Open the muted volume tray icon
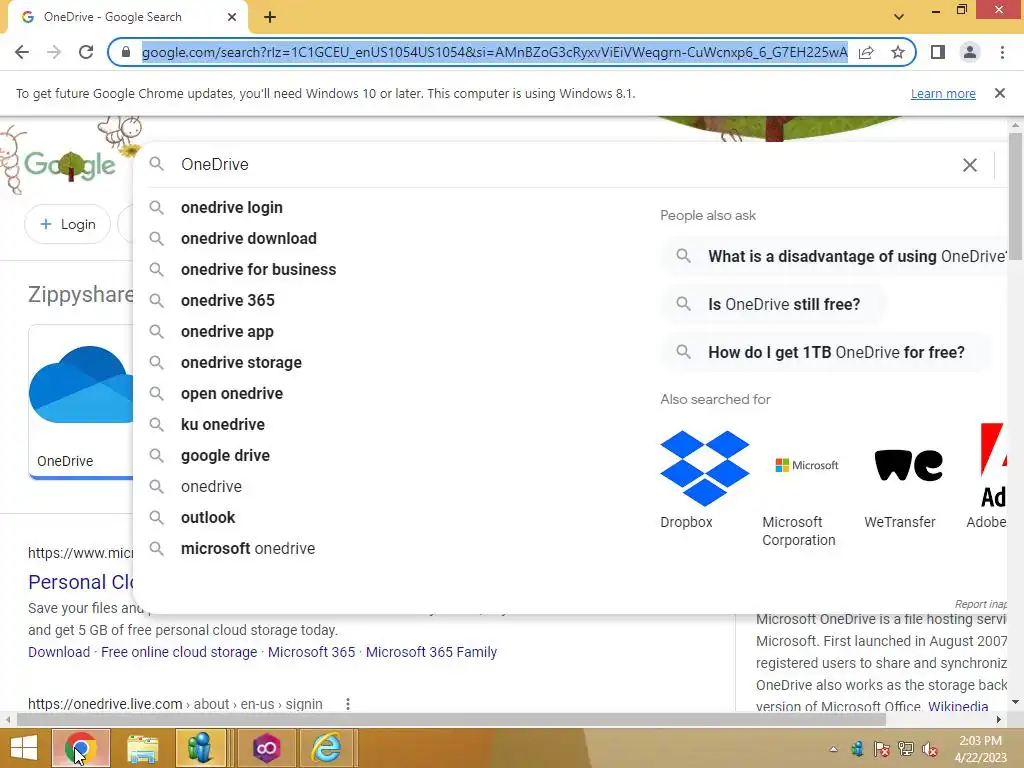Image resolution: width=1024 pixels, height=768 pixels. 931,749
